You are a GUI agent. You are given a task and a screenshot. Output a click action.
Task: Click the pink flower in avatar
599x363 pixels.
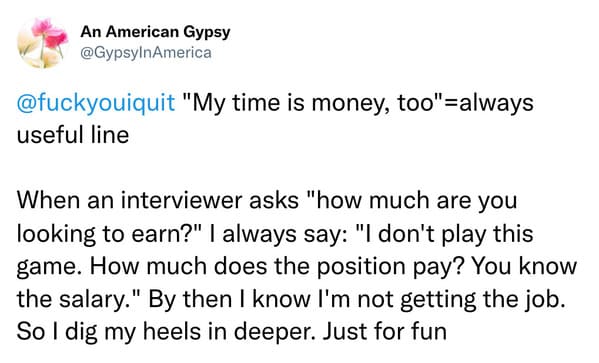[50, 32]
